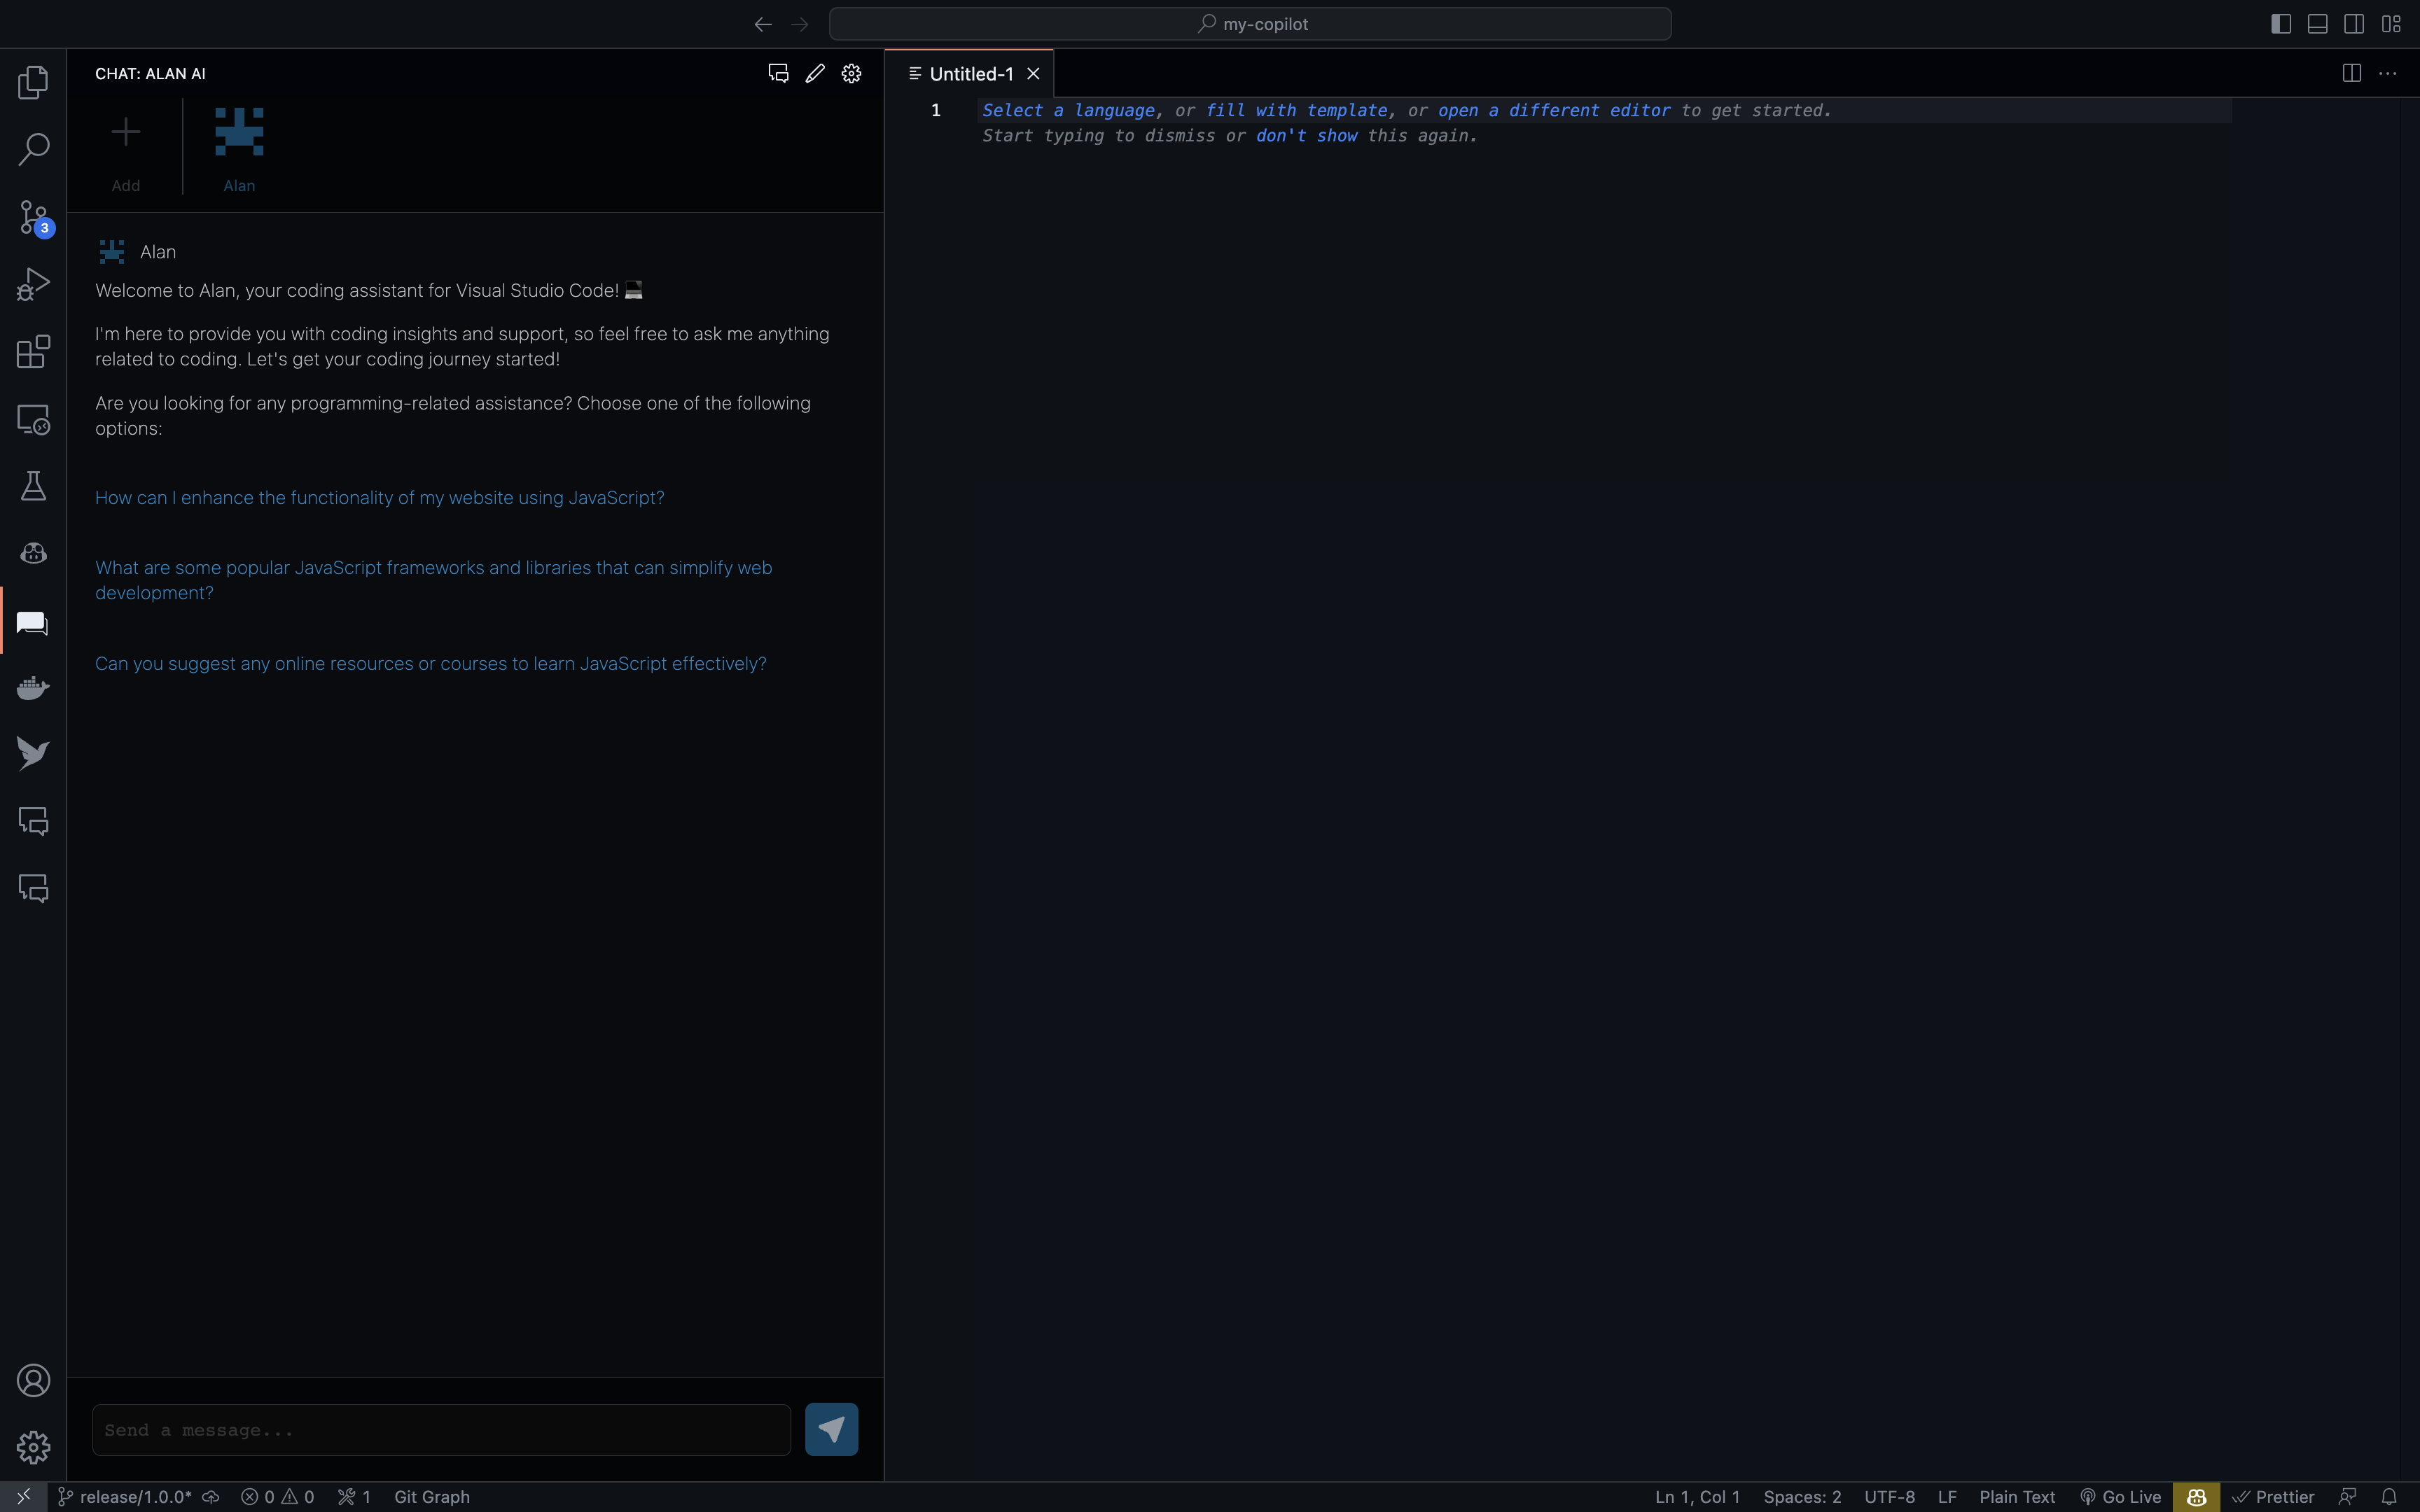Open the Source Control view
This screenshot has height=1512, width=2420.
33,217
